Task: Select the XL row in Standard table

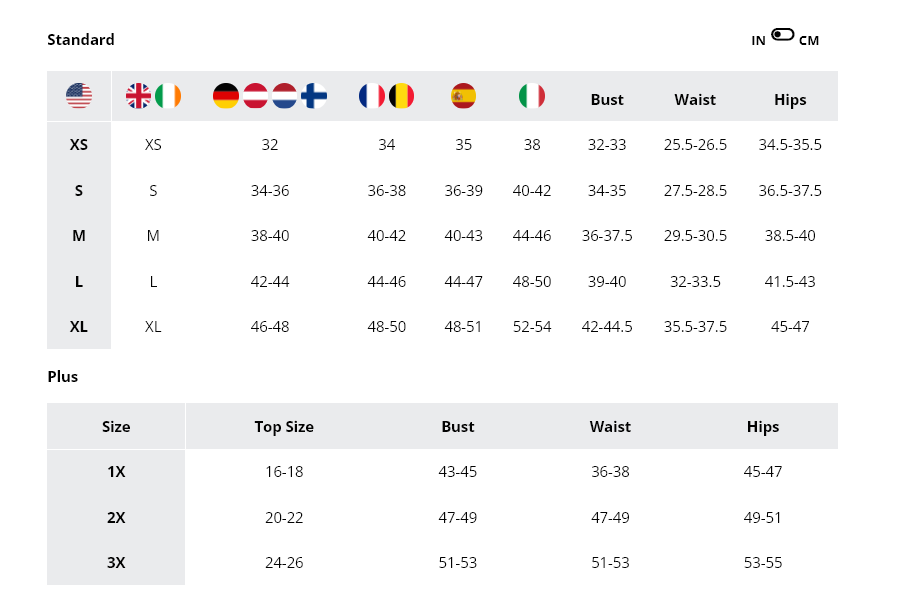Action: coord(79,327)
